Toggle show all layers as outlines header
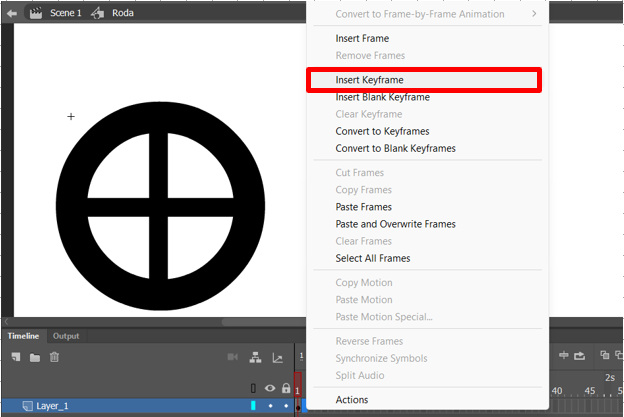 click(x=253, y=388)
